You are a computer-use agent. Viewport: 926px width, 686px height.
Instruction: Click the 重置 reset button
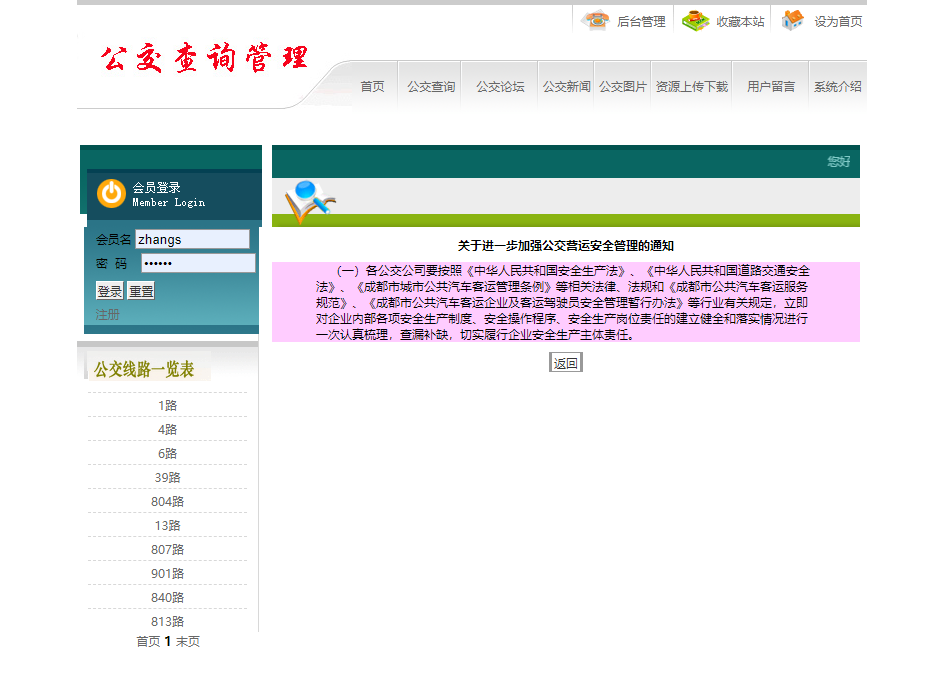(x=141, y=291)
